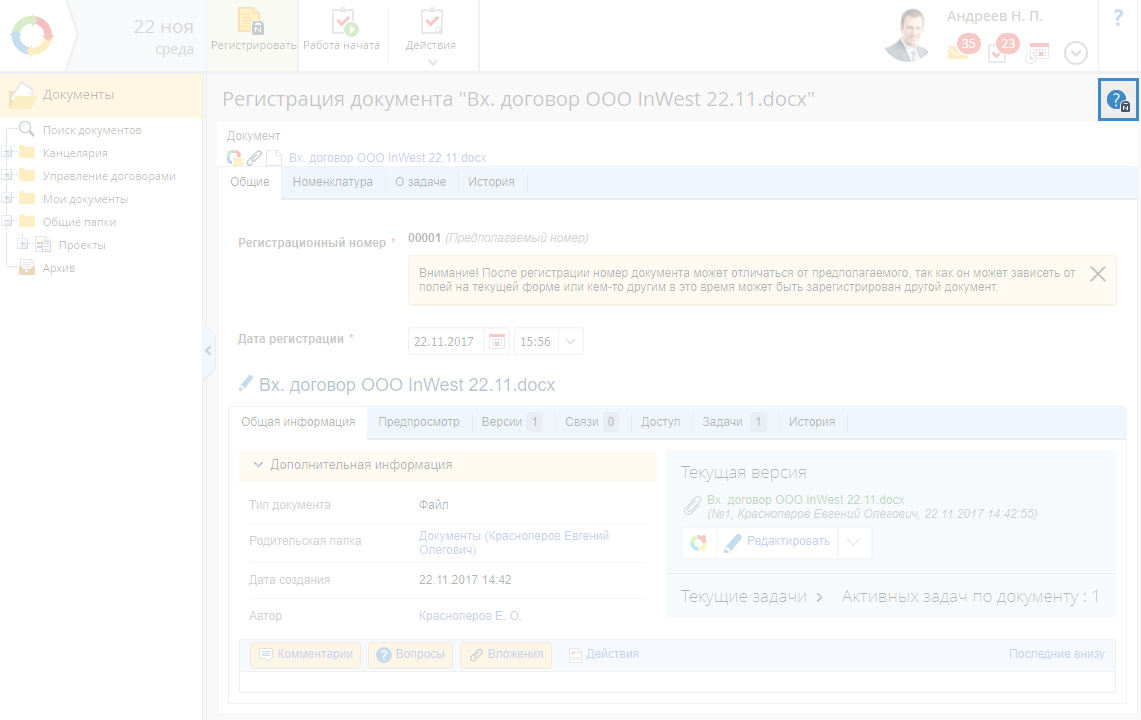This screenshot has width=1141, height=720.
Task: Open the Архив item in the sidebar
Action: coord(59,268)
